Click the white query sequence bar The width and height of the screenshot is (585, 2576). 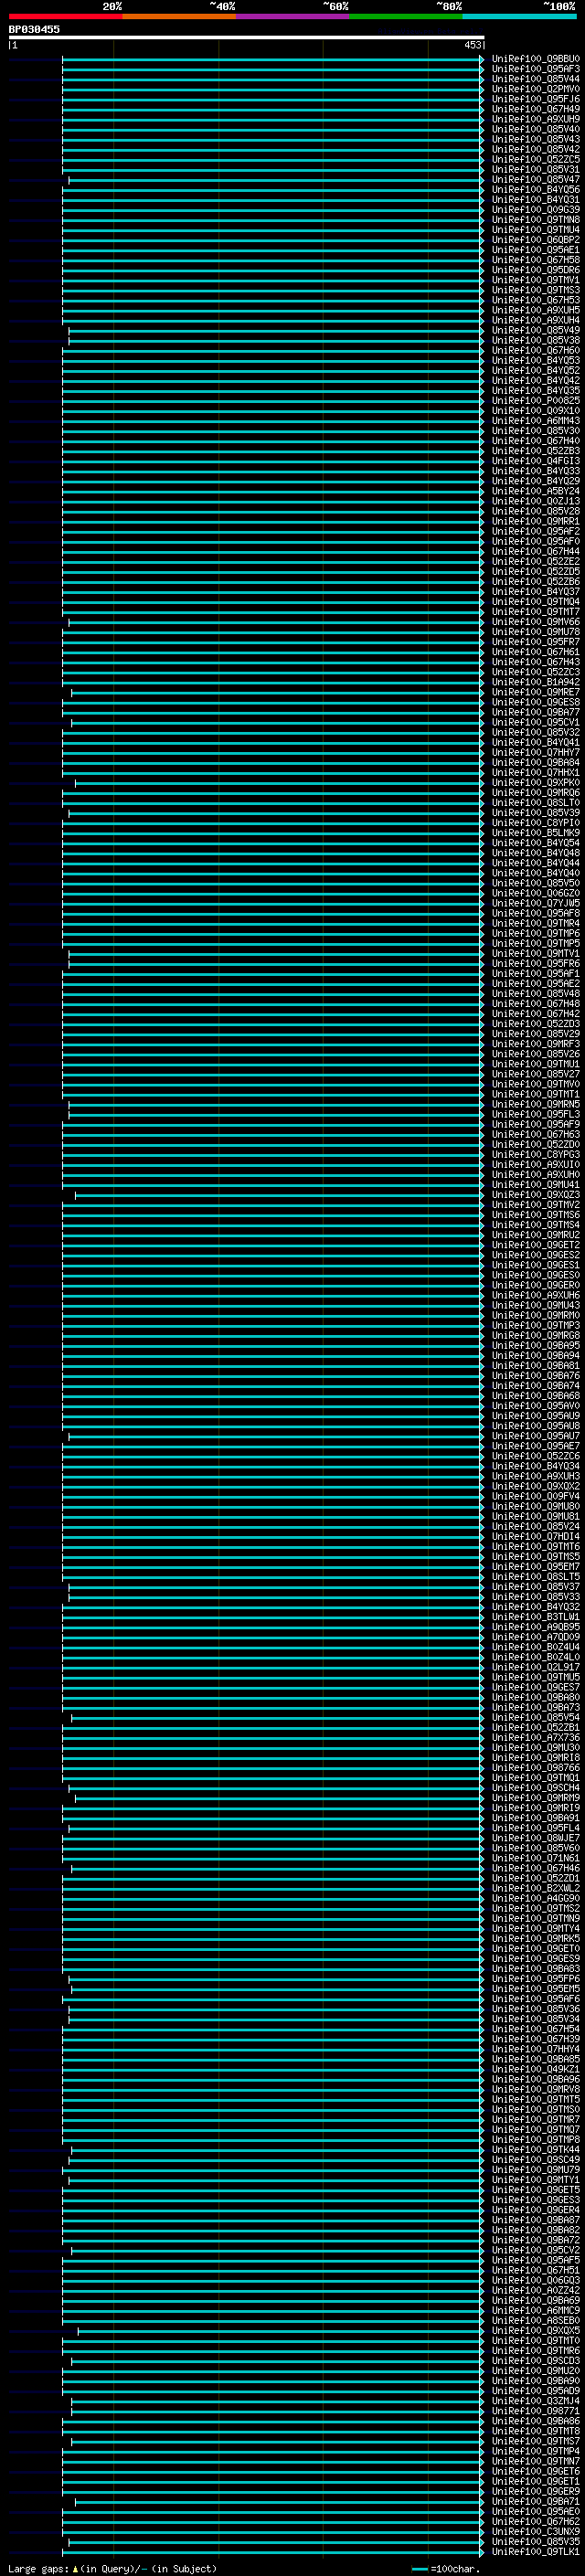[x=246, y=37]
